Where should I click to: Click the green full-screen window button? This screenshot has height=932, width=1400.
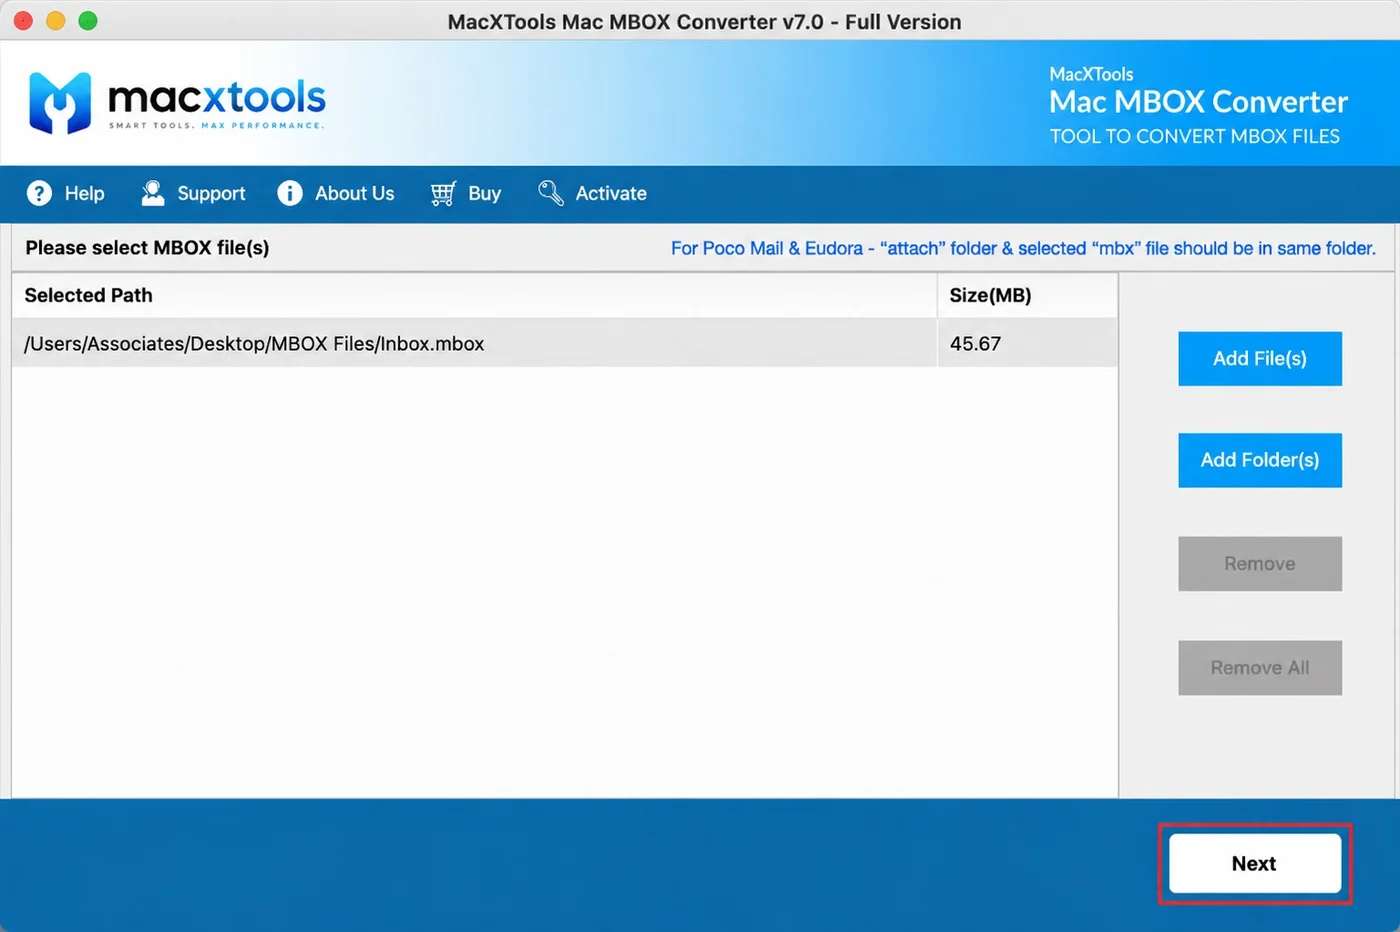tap(88, 21)
